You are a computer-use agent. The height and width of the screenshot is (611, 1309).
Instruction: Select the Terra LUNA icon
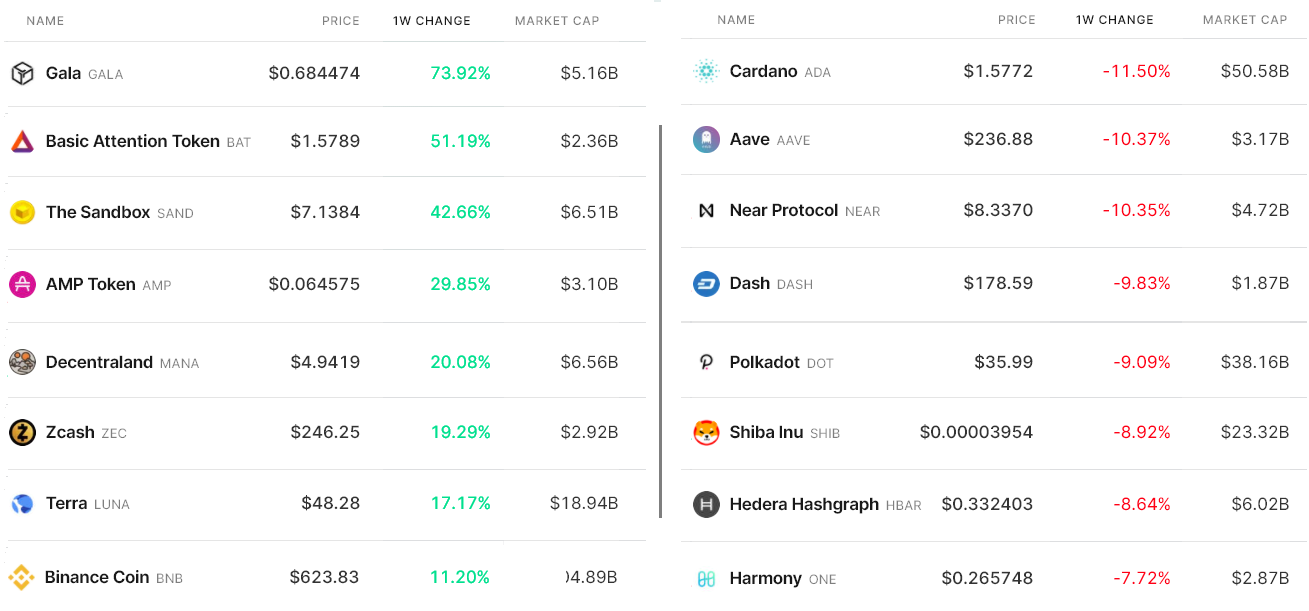coord(22,503)
